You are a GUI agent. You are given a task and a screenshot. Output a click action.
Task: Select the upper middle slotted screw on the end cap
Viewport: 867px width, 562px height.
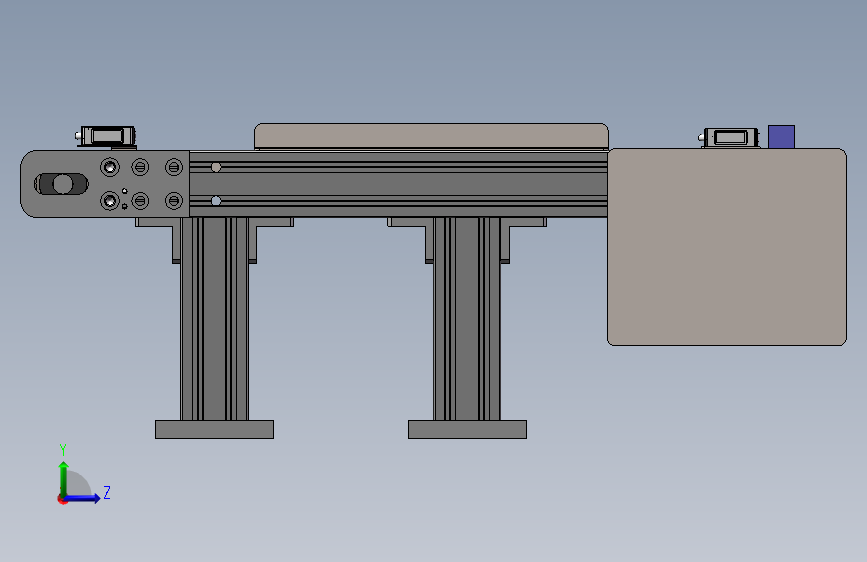140,166
